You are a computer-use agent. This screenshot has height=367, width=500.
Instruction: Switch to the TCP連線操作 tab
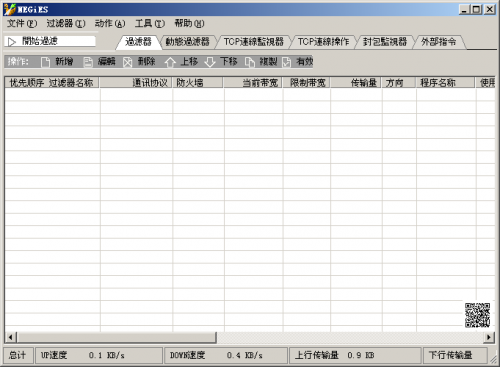(x=323, y=42)
